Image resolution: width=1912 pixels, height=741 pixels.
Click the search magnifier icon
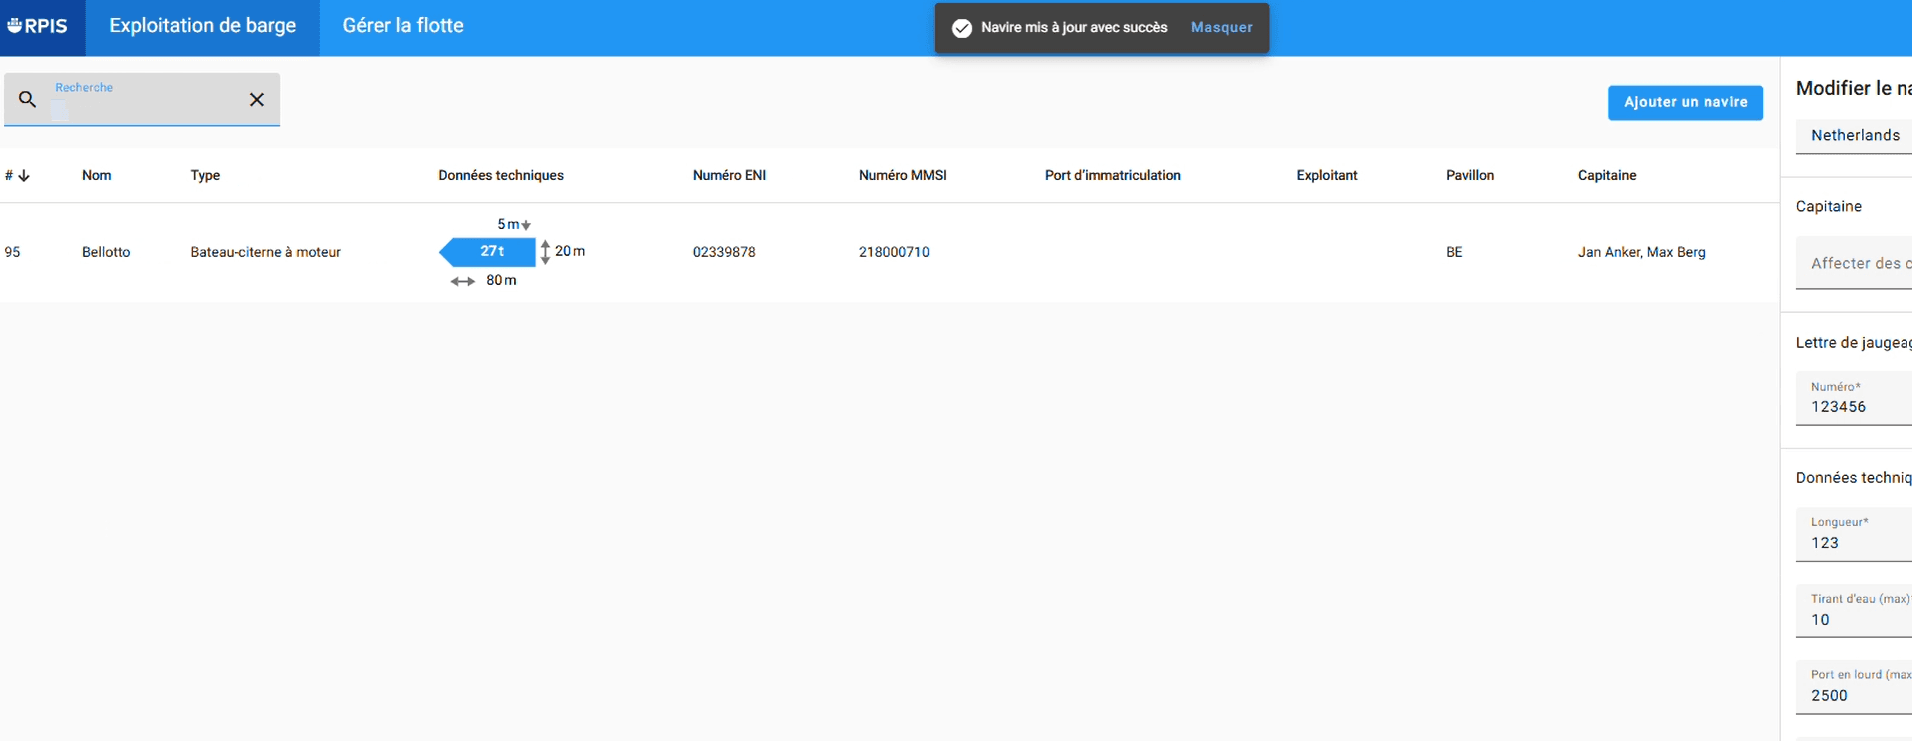28,99
